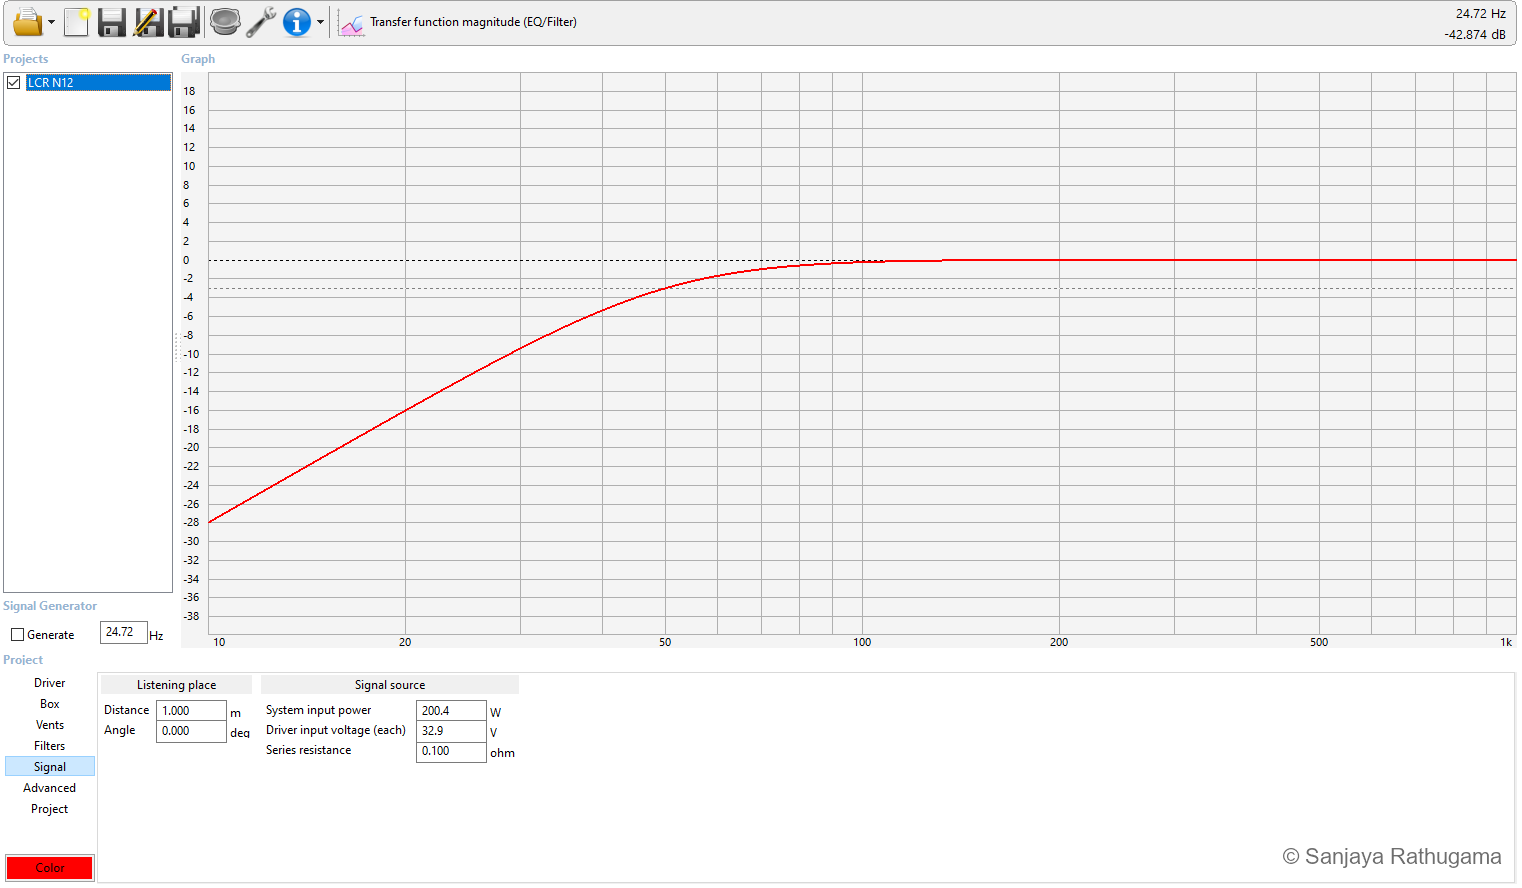The width and height of the screenshot is (1522, 888).
Task: Edit the signal generator frequency field
Action: 123,632
